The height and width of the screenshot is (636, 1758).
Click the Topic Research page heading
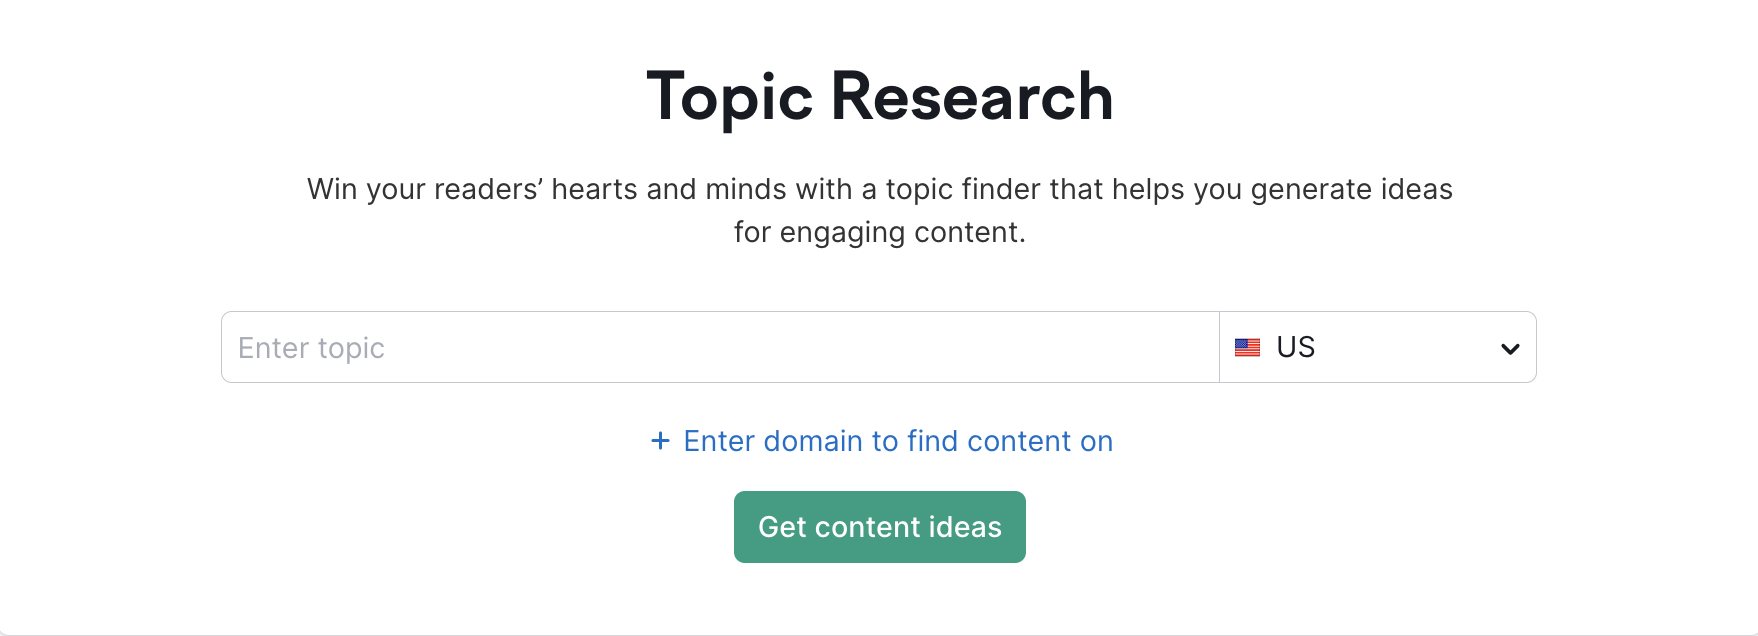pos(879,95)
